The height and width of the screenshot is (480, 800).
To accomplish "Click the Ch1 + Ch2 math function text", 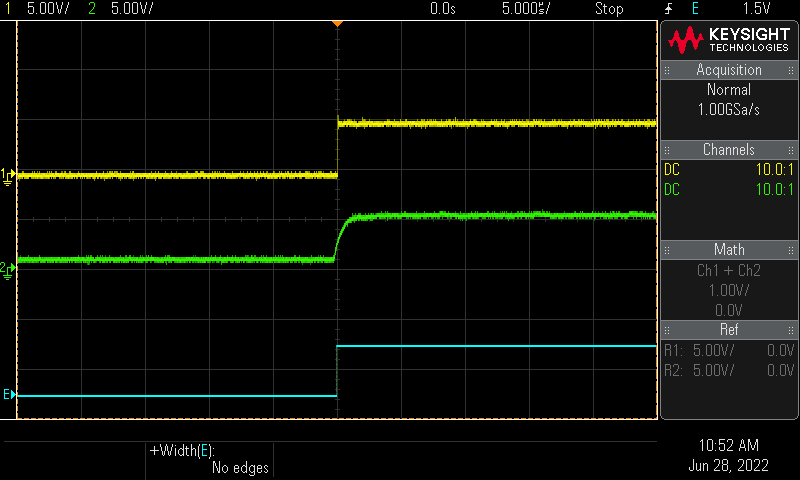I will 729,270.
